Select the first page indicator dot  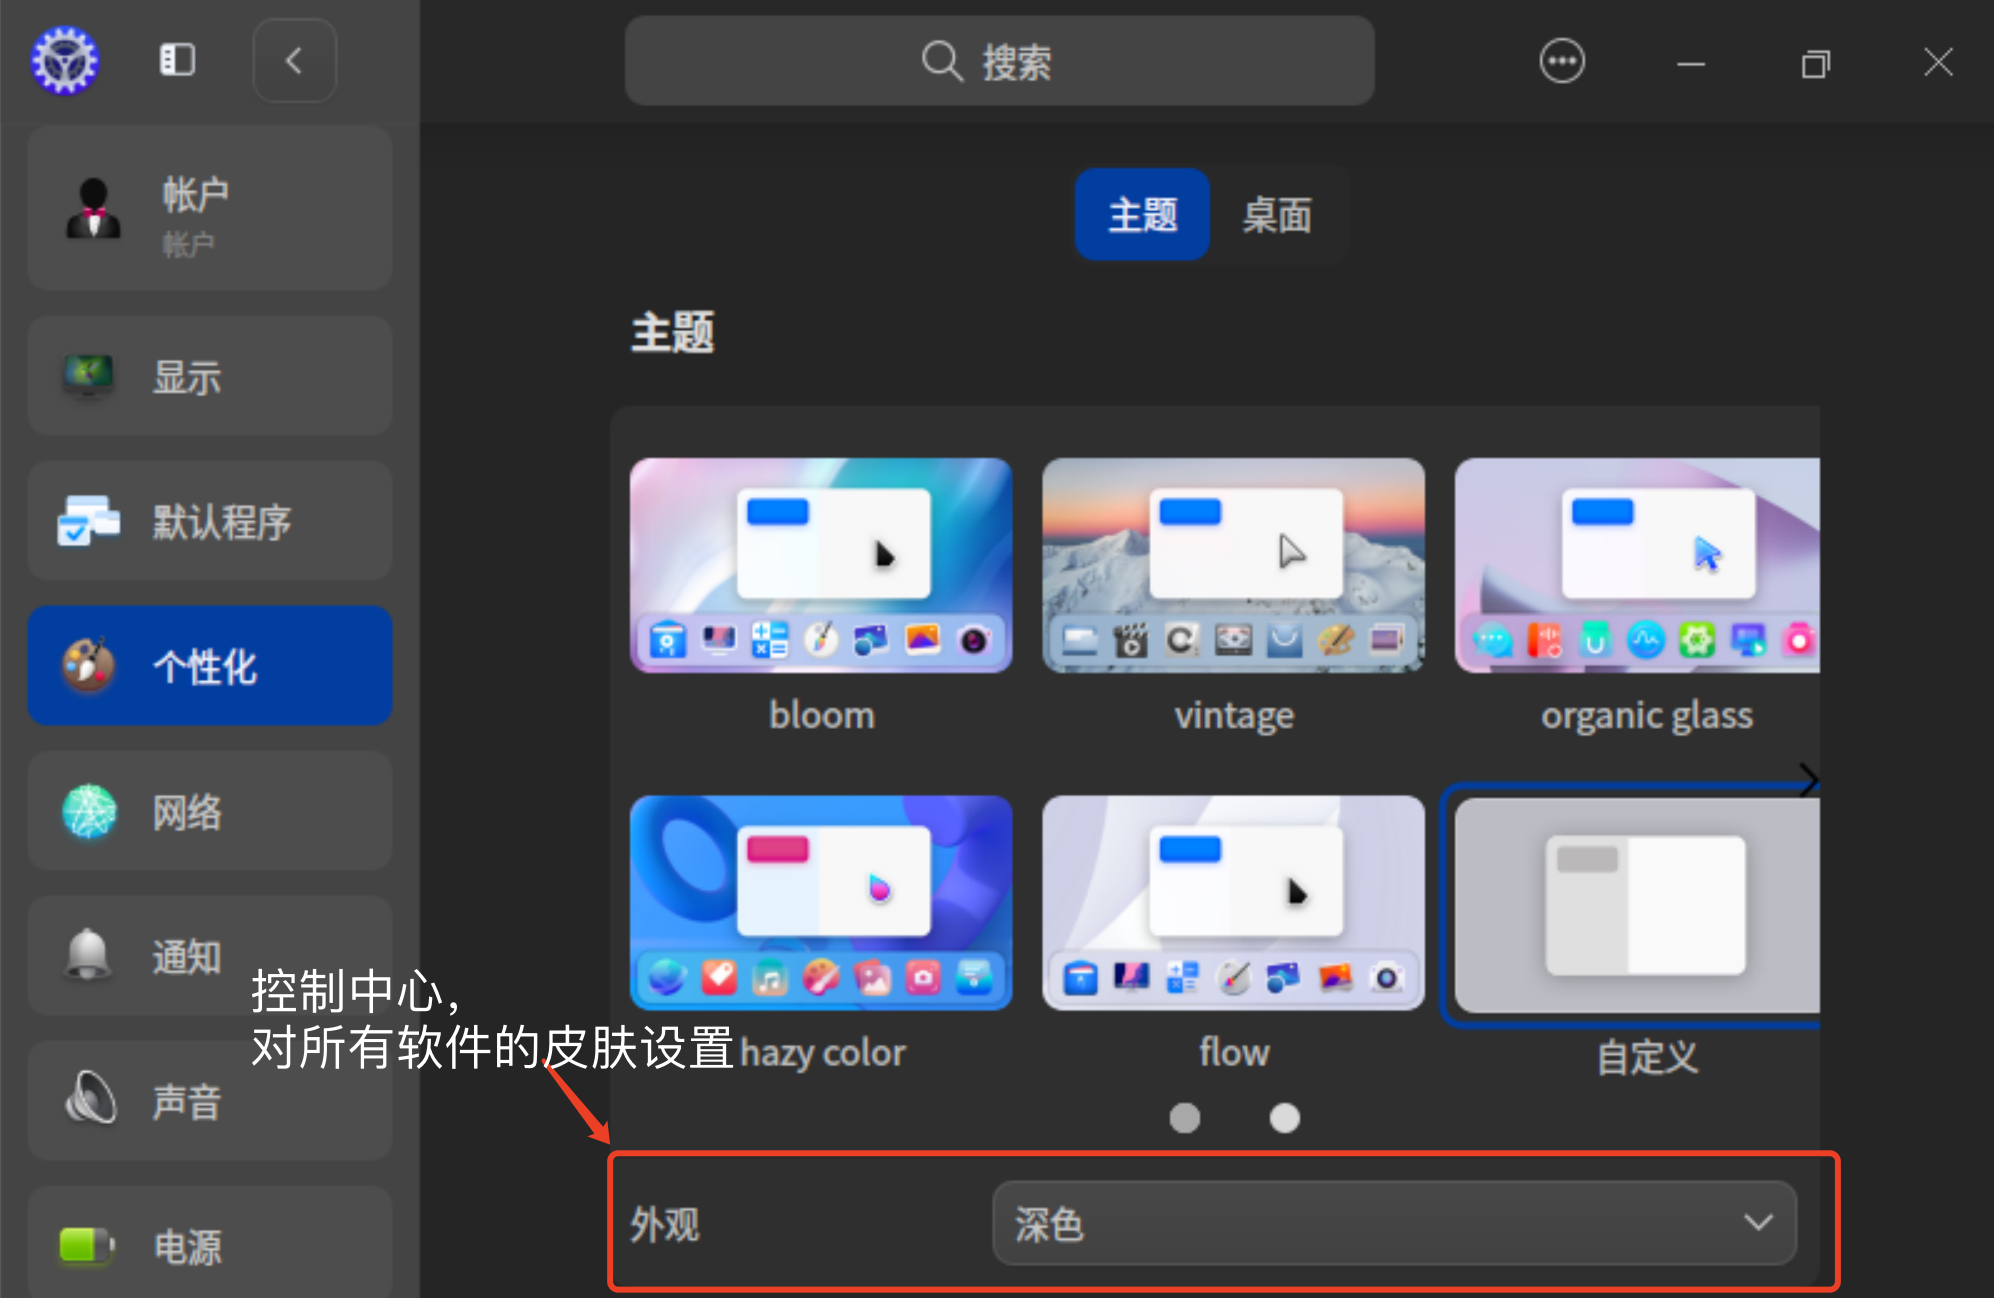(x=1185, y=1117)
